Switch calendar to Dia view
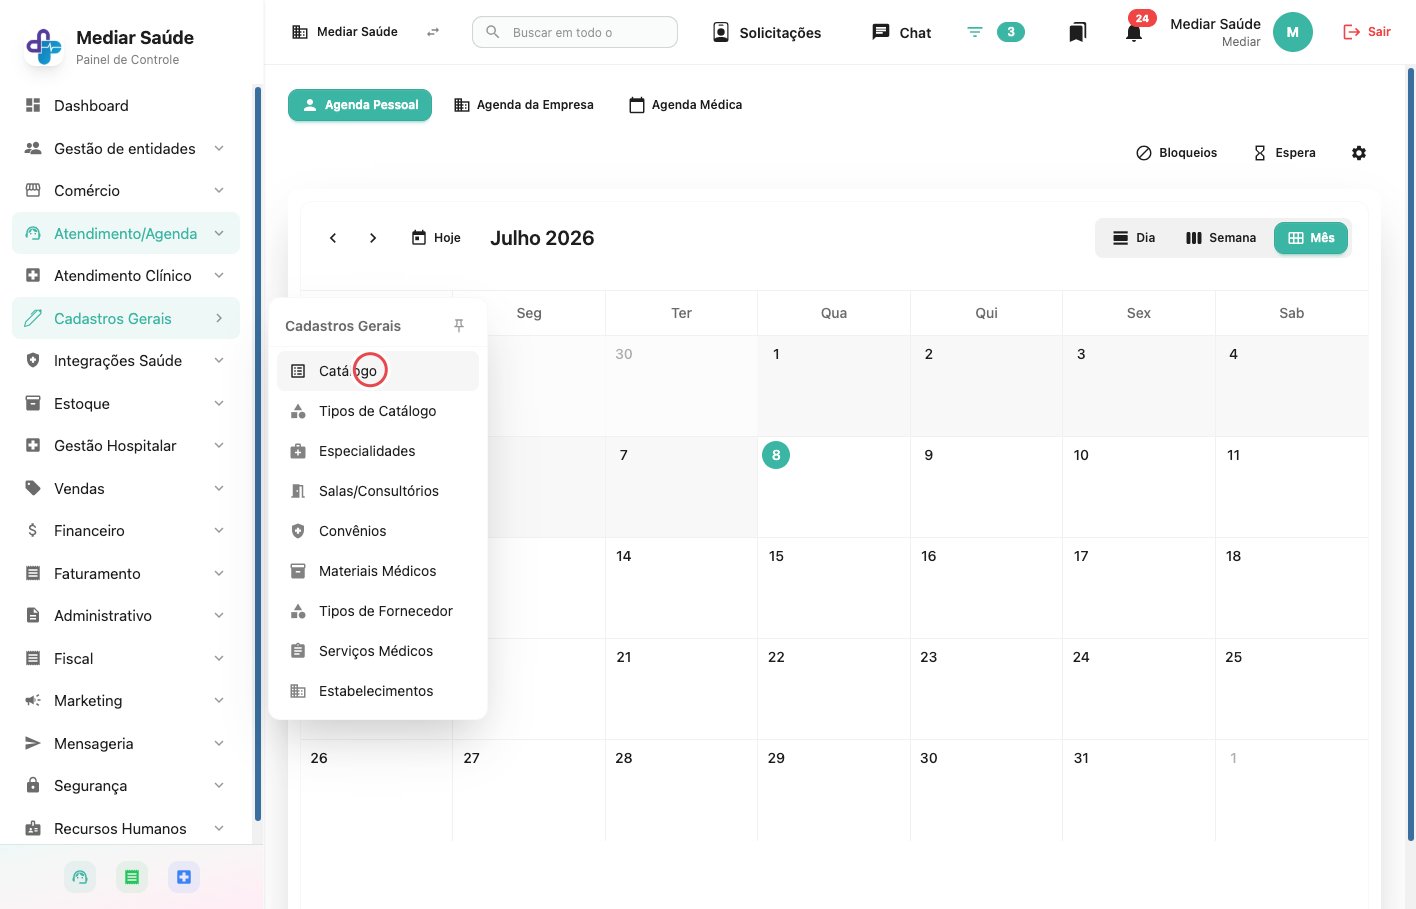Image resolution: width=1416 pixels, height=909 pixels. click(1134, 238)
